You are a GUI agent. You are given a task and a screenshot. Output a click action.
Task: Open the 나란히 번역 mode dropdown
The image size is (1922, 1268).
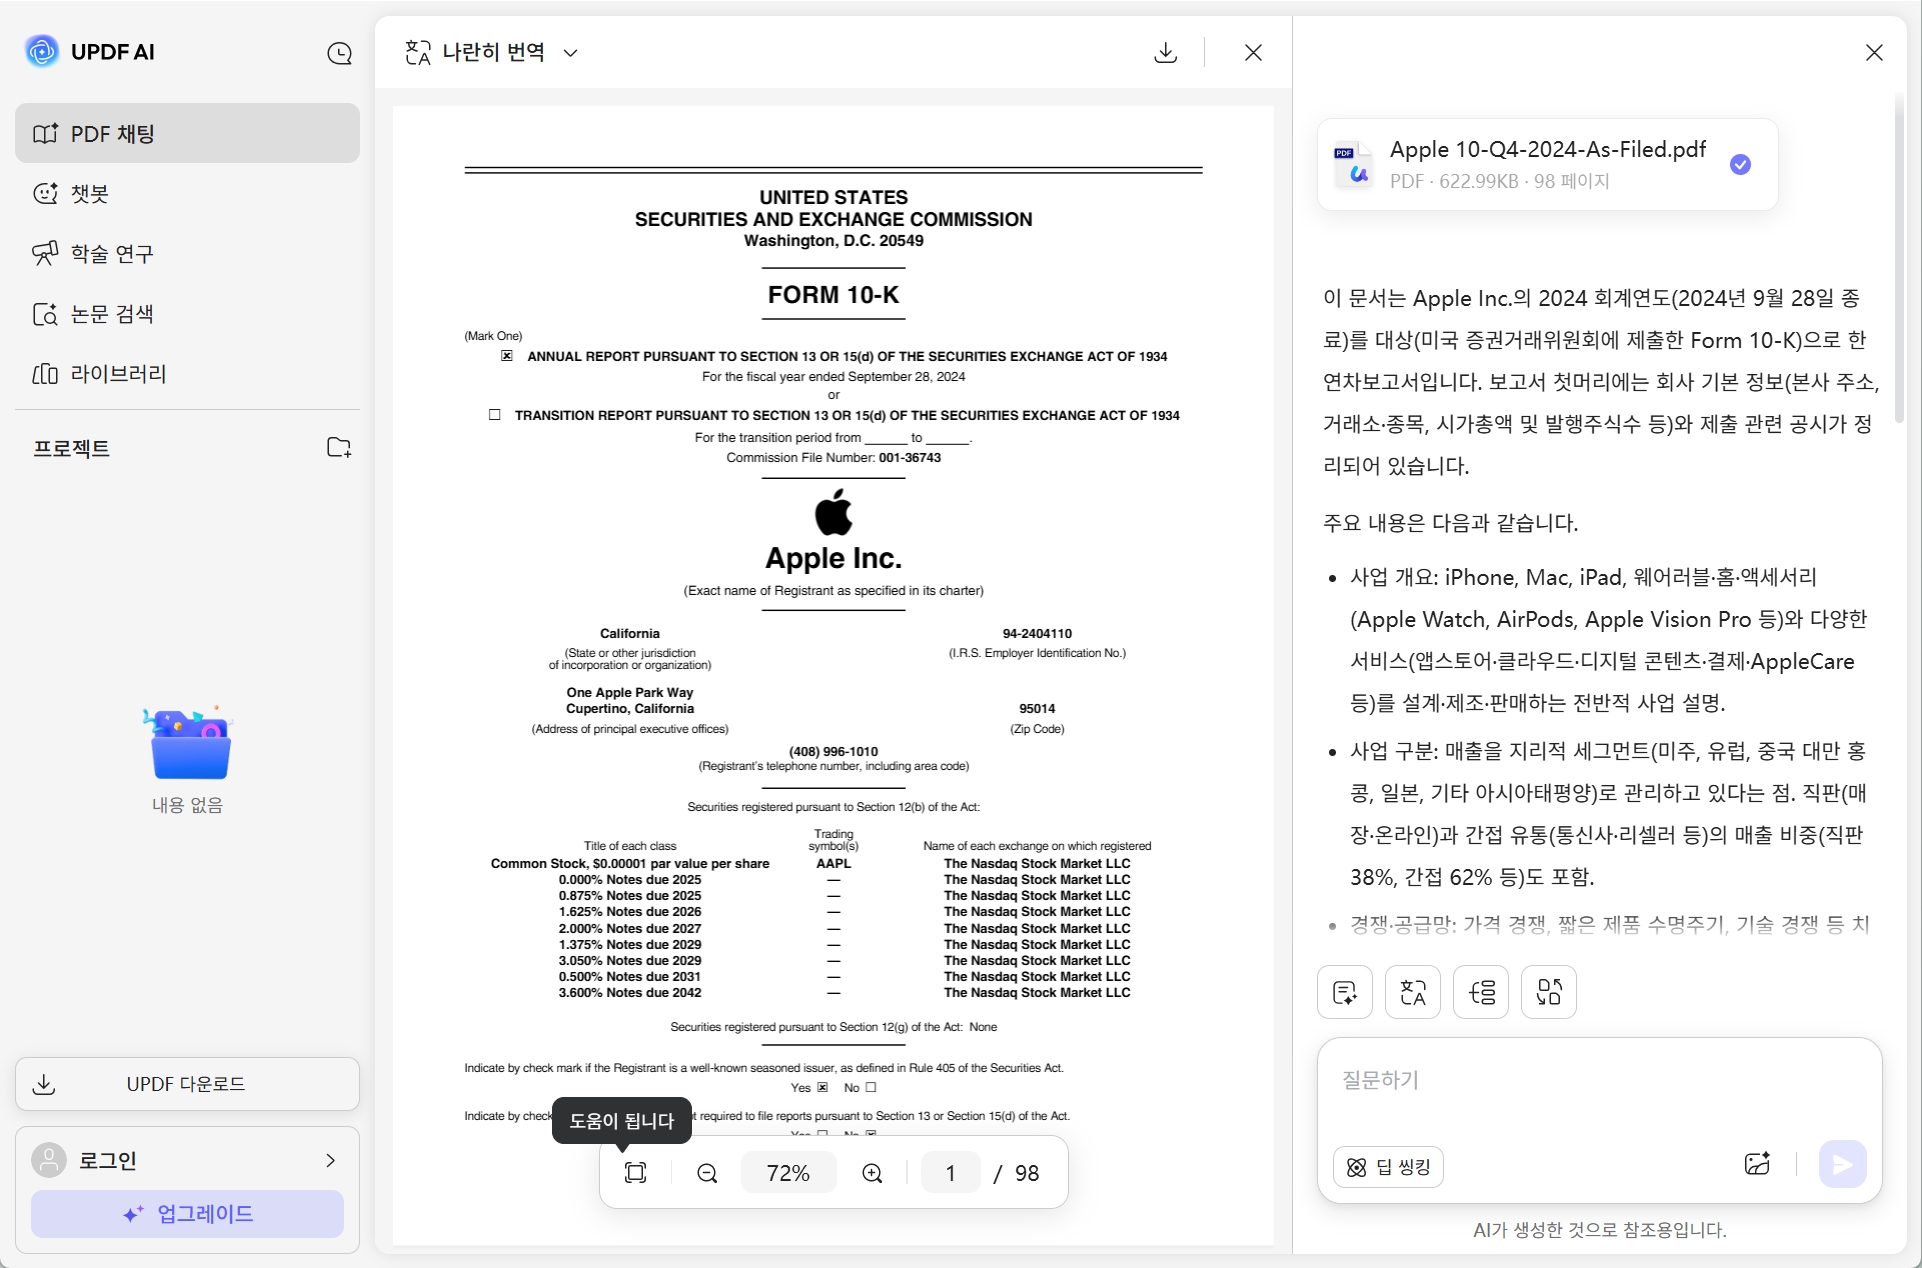[571, 52]
